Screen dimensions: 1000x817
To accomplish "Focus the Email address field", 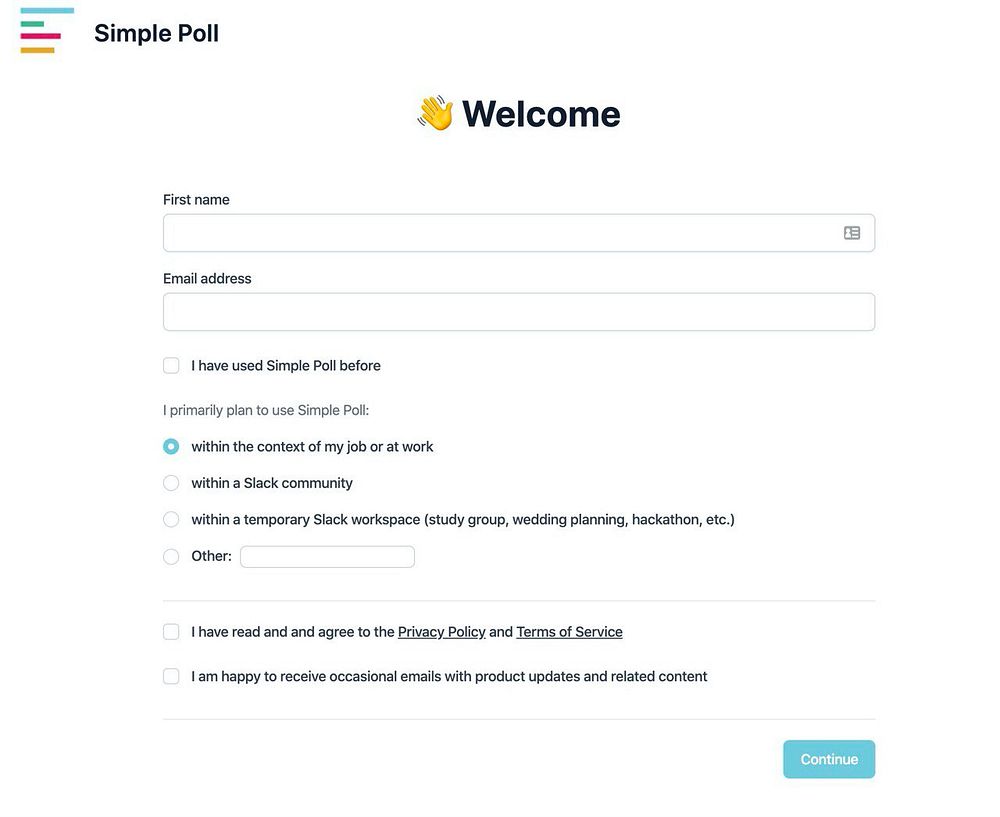I will tap(518, 312).
